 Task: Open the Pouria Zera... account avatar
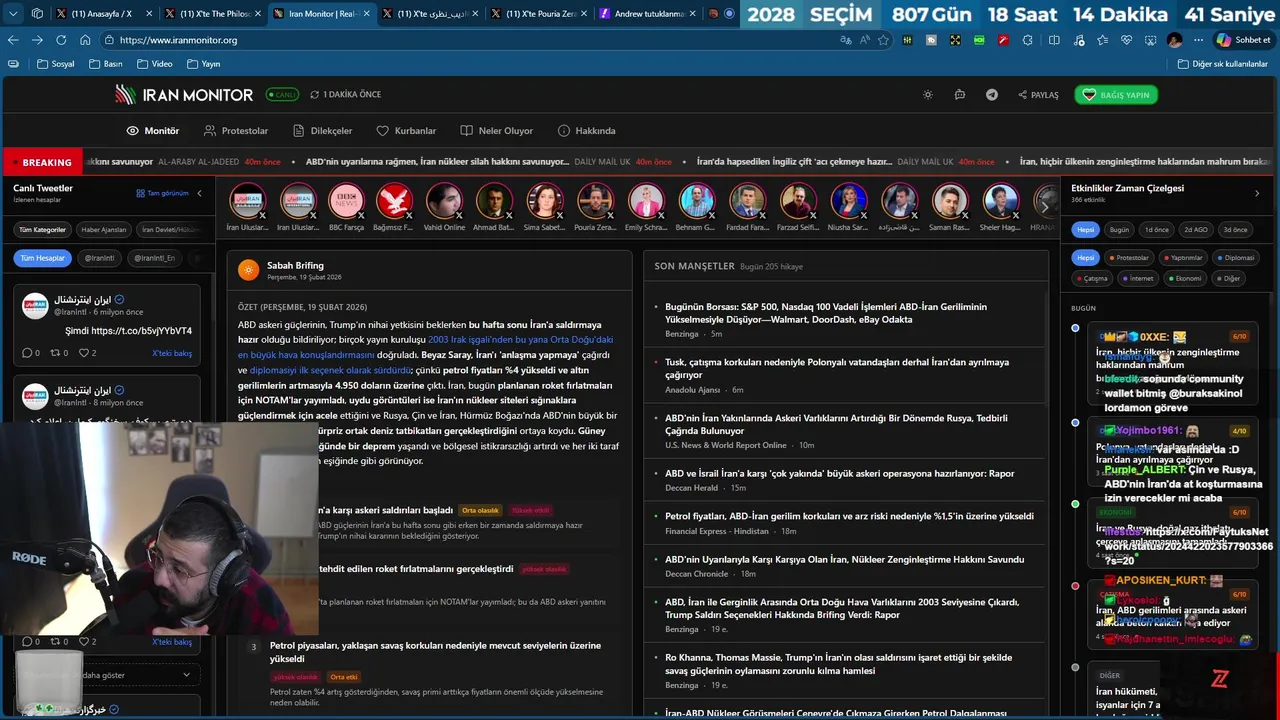coord(595,201)
